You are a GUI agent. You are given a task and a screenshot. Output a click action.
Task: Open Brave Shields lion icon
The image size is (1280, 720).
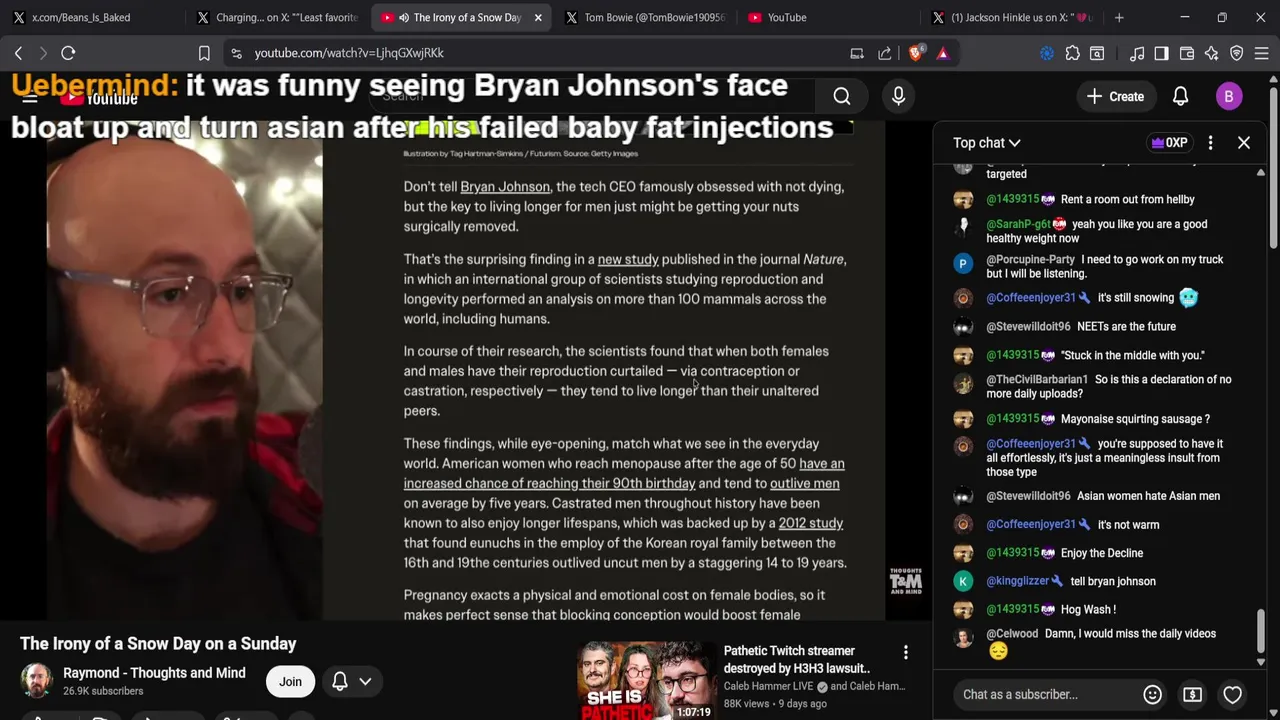pos(916,53)
